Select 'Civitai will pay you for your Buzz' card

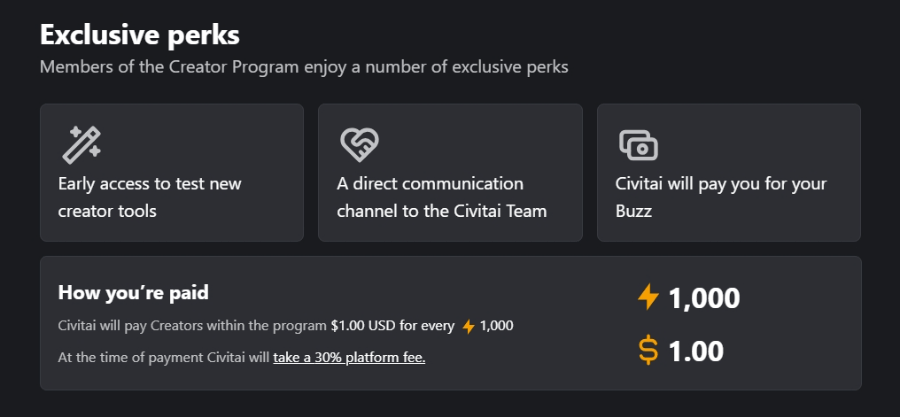(729, 173)
